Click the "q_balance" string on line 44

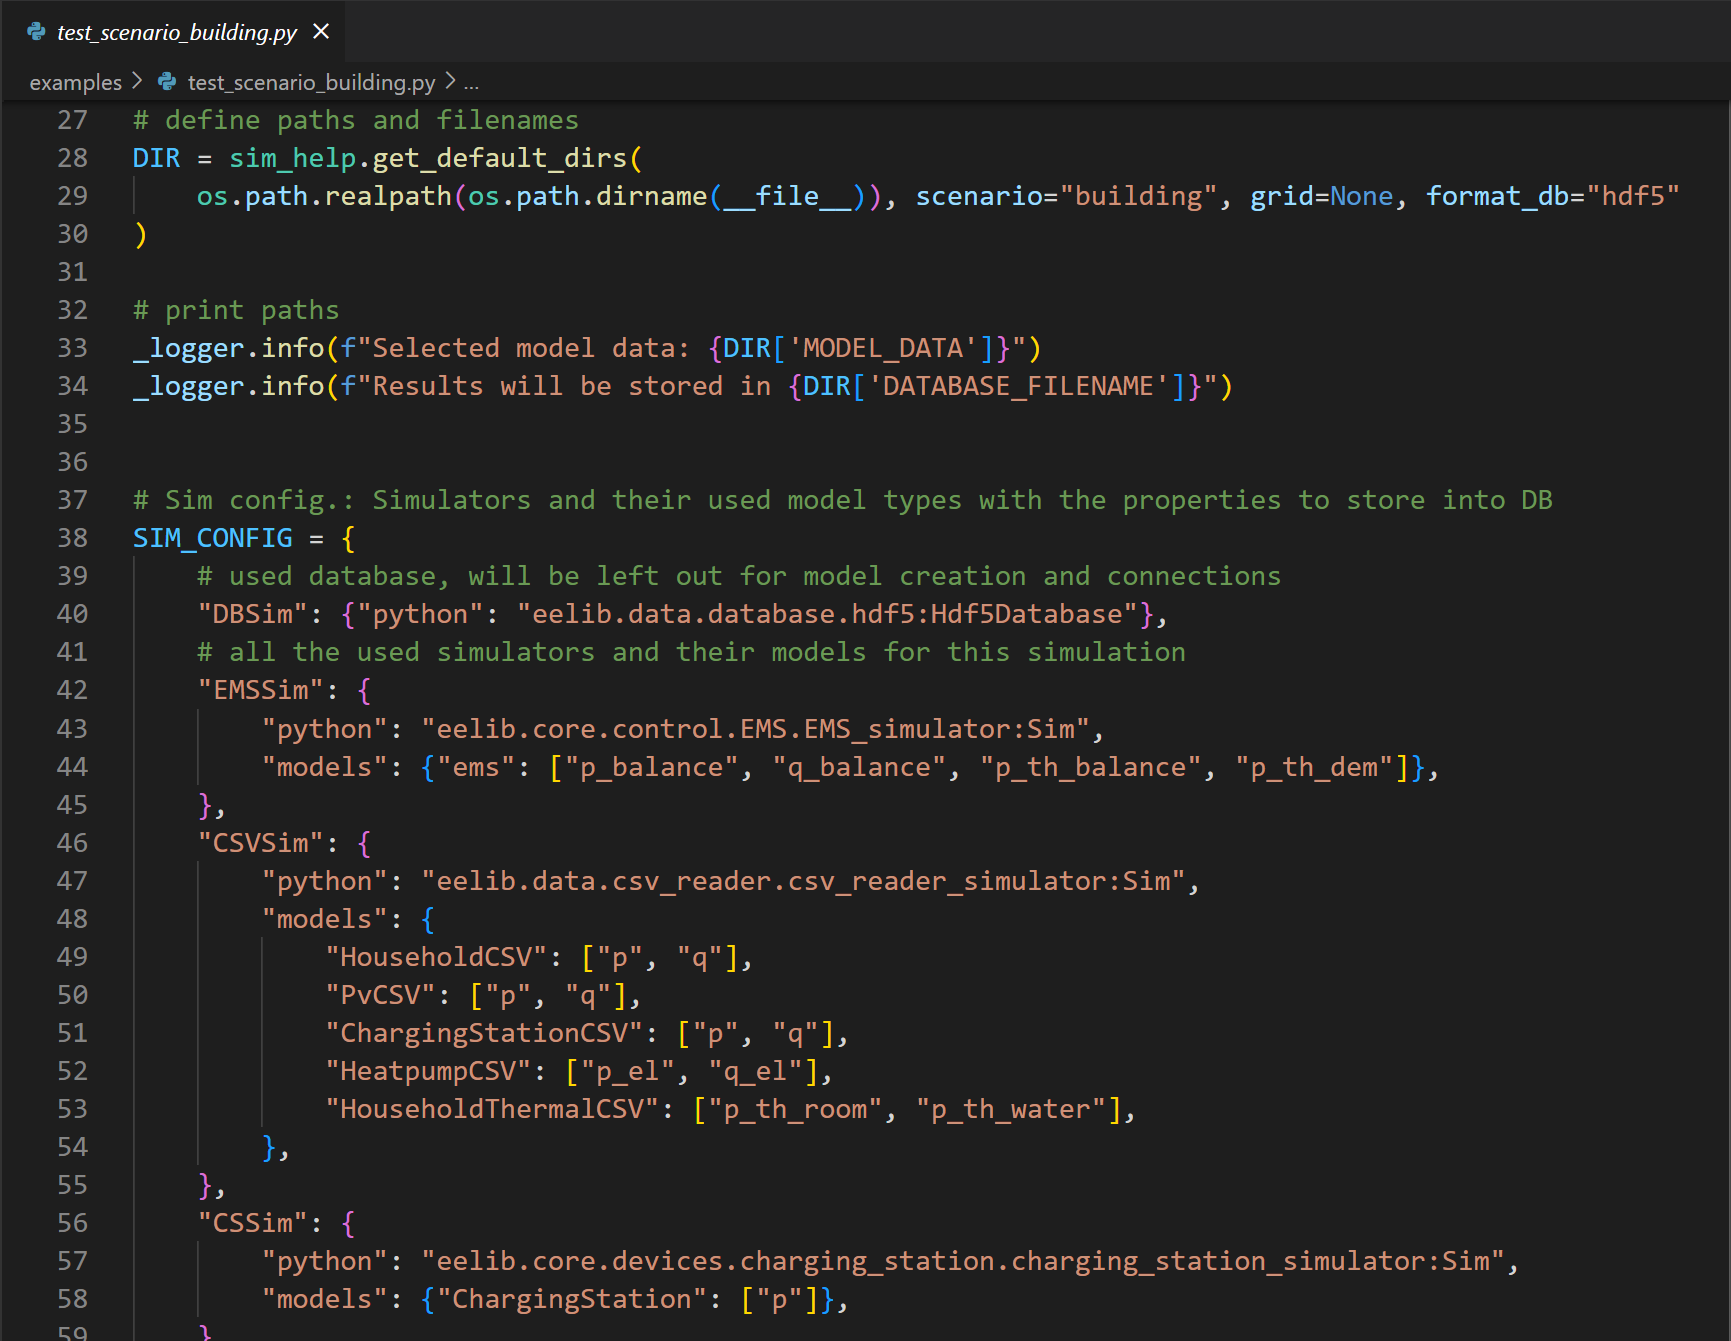coord(859,767)
